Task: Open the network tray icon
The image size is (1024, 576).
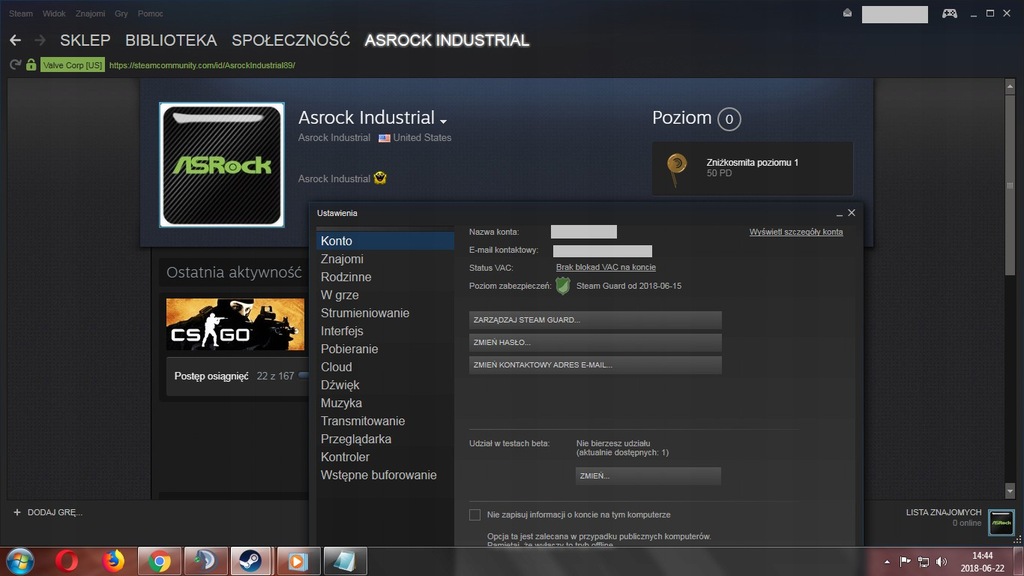Action: coord(923,562)
